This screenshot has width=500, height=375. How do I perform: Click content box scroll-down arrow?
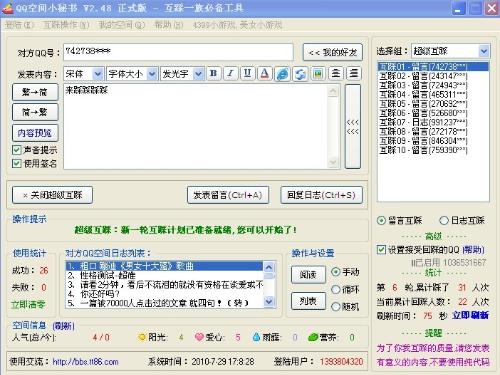[333, 162]
